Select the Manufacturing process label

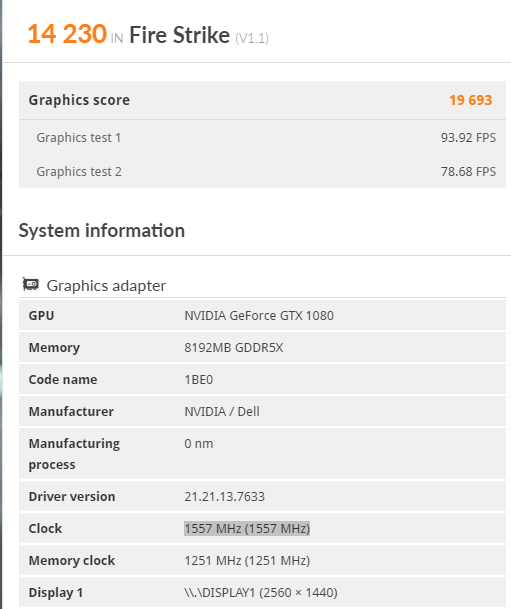(x=74, y=454)
